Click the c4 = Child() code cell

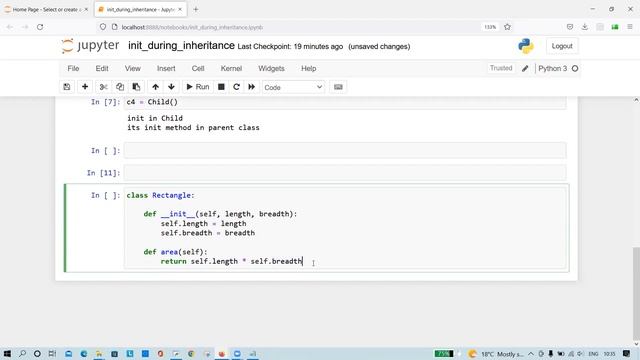[x=345, y=102]
